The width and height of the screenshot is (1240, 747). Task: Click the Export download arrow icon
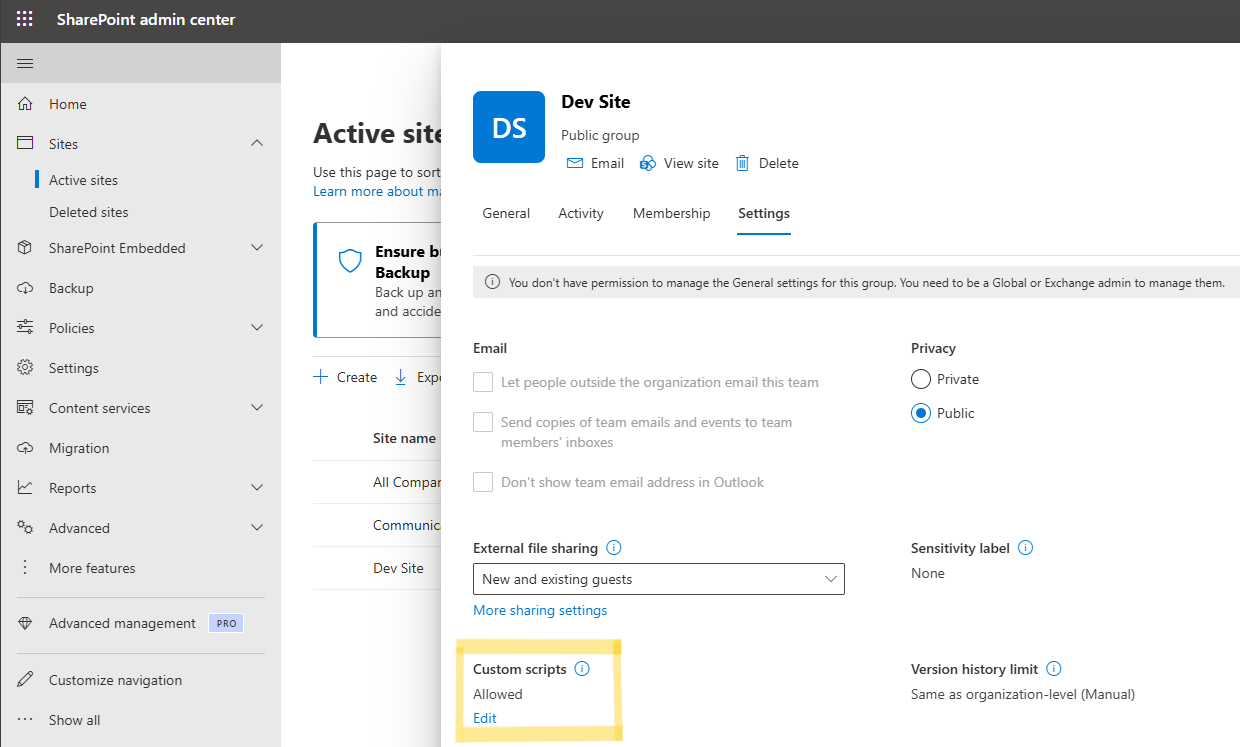coord(401,377)
